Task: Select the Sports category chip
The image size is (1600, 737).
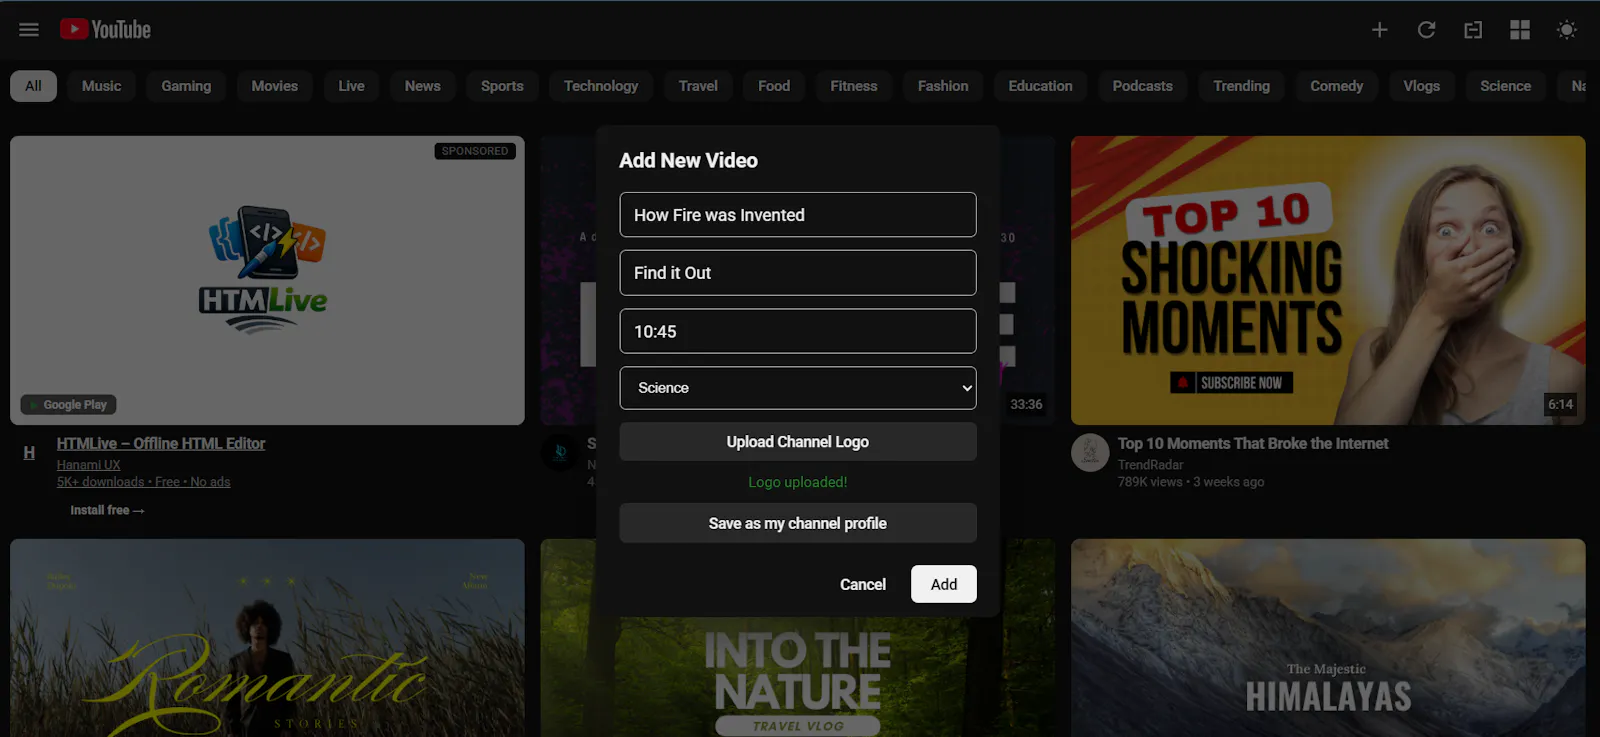Action: click(502, 86)
